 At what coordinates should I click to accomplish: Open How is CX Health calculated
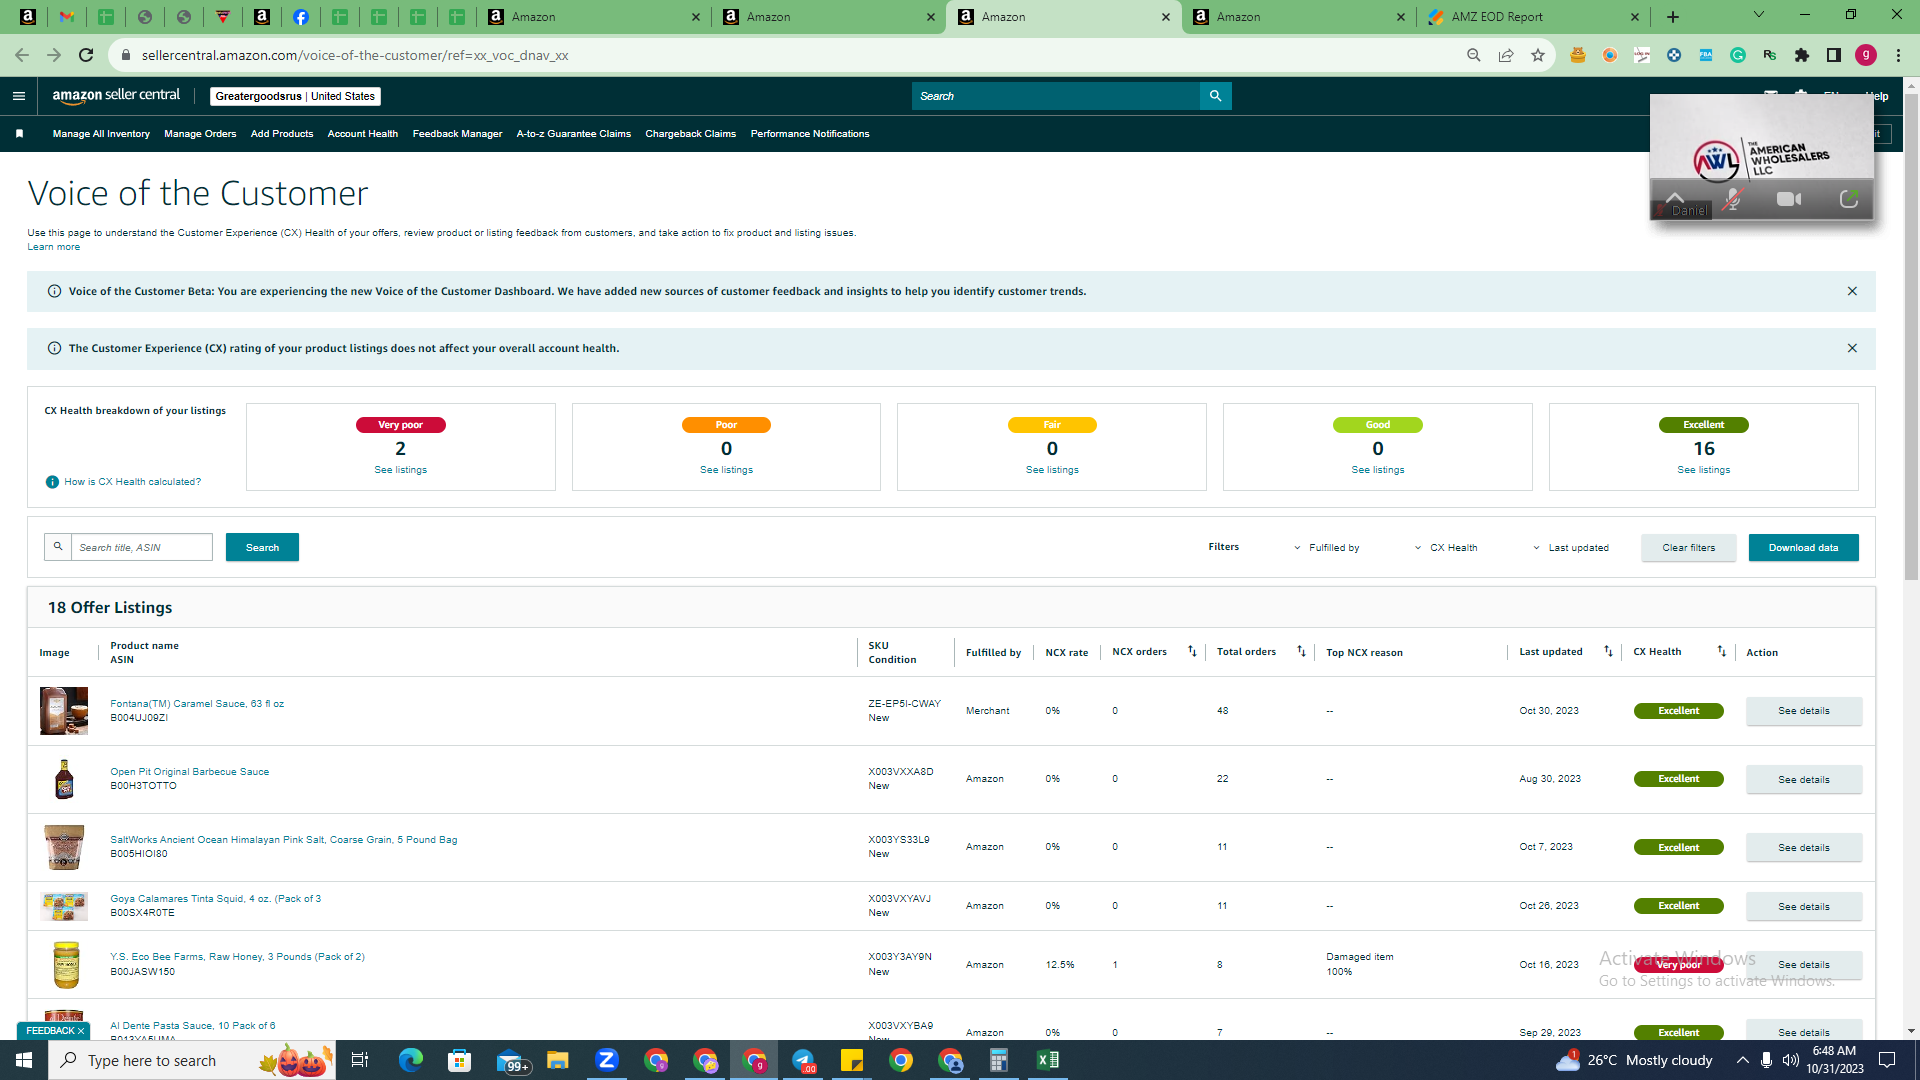click(133, 482)
